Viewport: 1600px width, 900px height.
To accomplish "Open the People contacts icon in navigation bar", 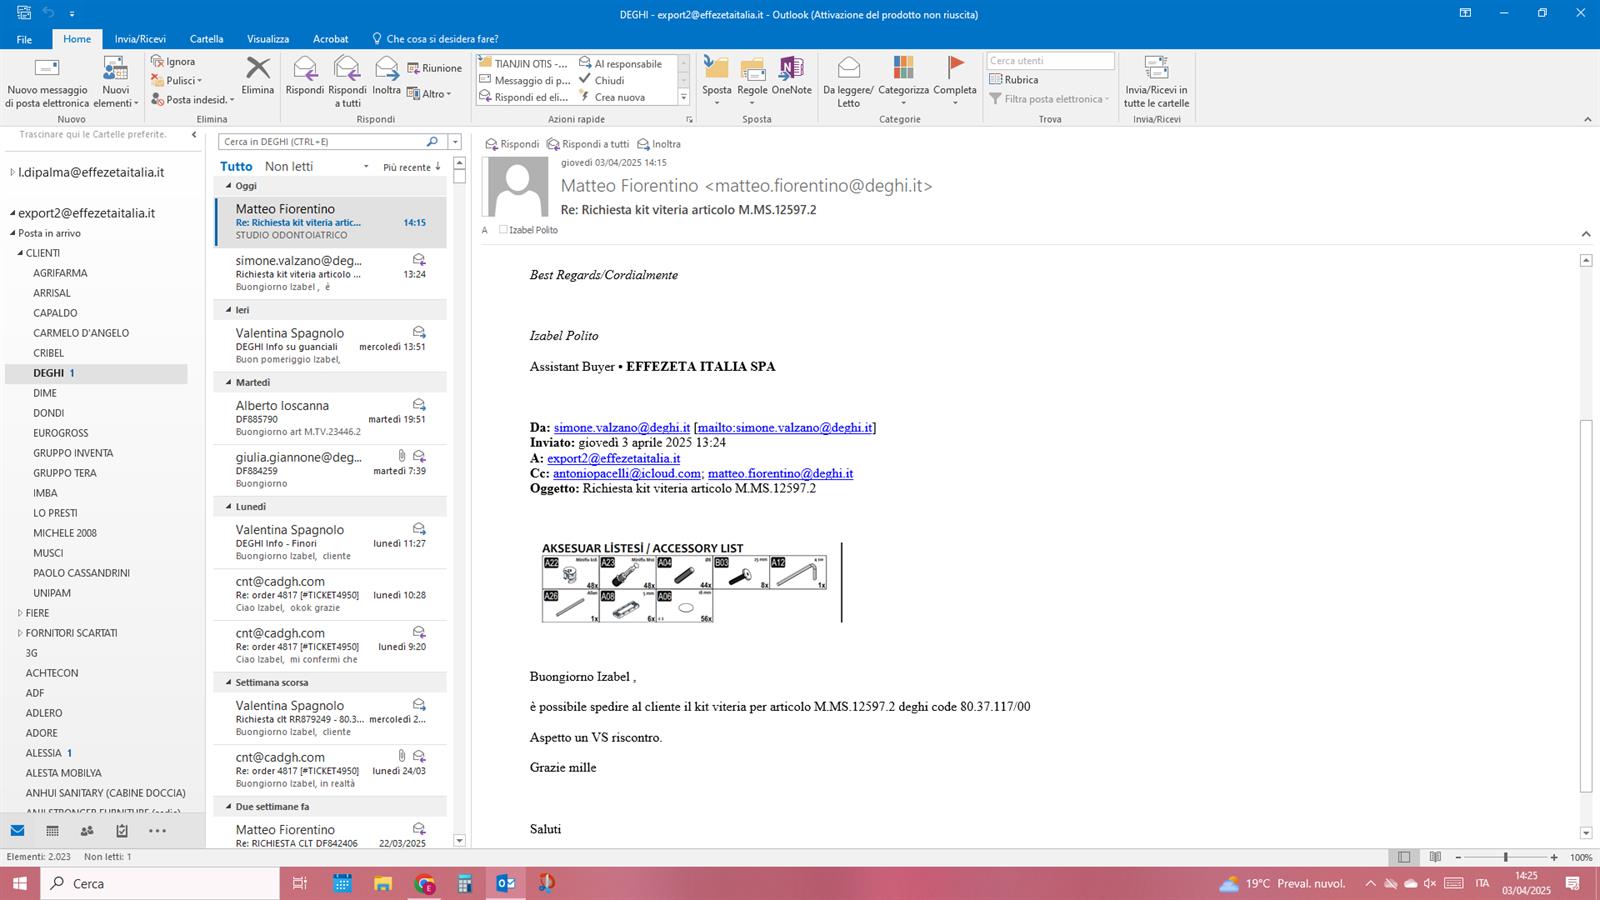I will pos(87,831).
